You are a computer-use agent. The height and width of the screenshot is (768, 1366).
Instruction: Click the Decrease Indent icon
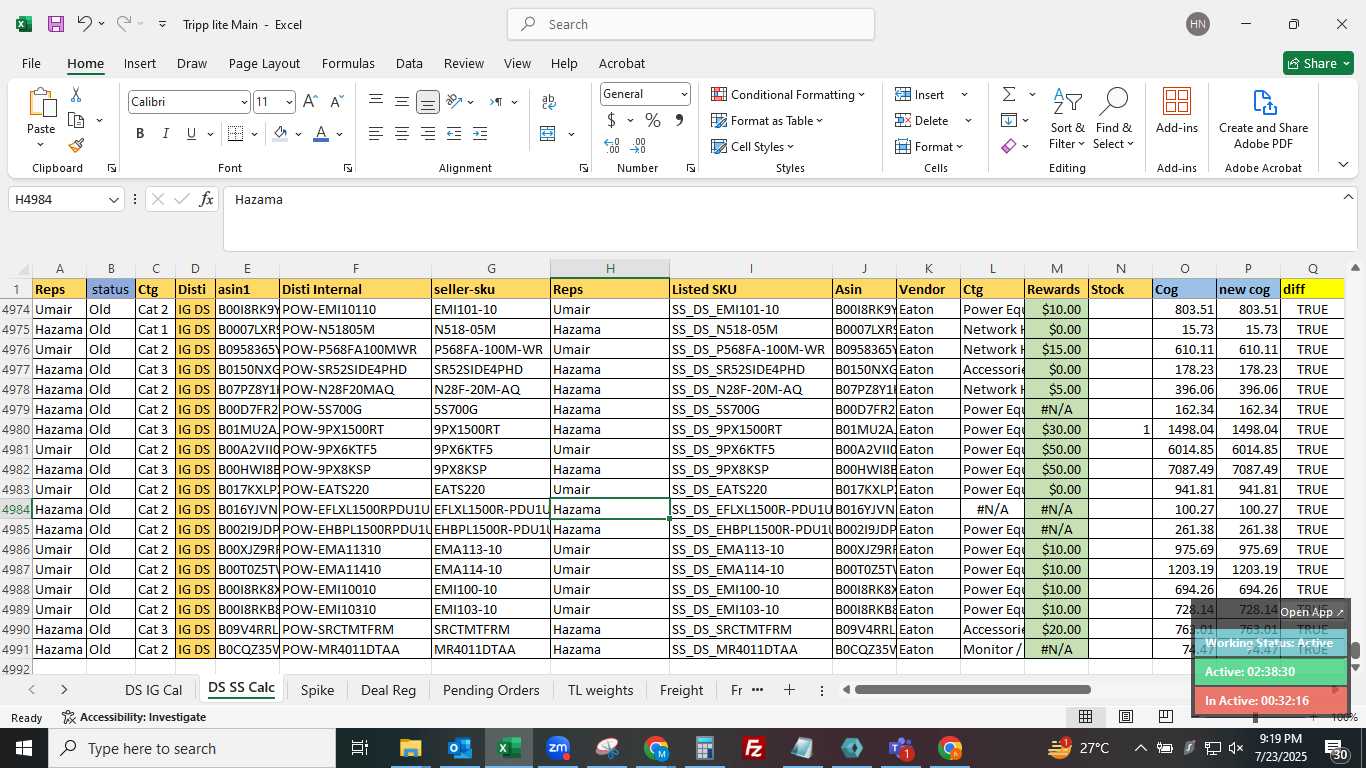point(454,134)
